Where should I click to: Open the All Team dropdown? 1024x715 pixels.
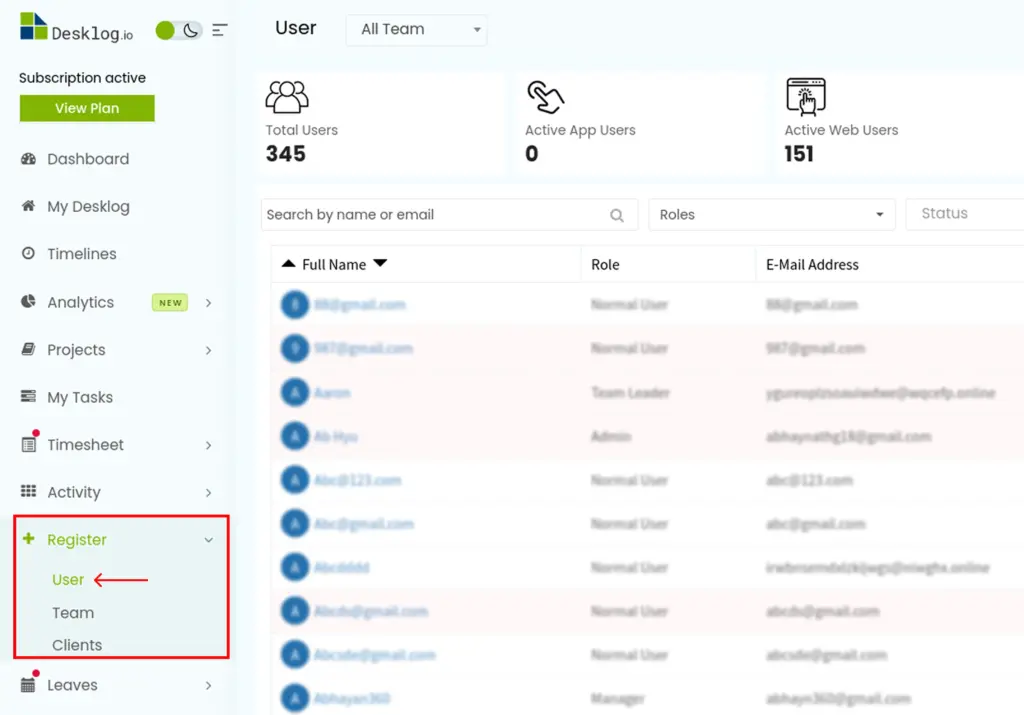point(416,30)
